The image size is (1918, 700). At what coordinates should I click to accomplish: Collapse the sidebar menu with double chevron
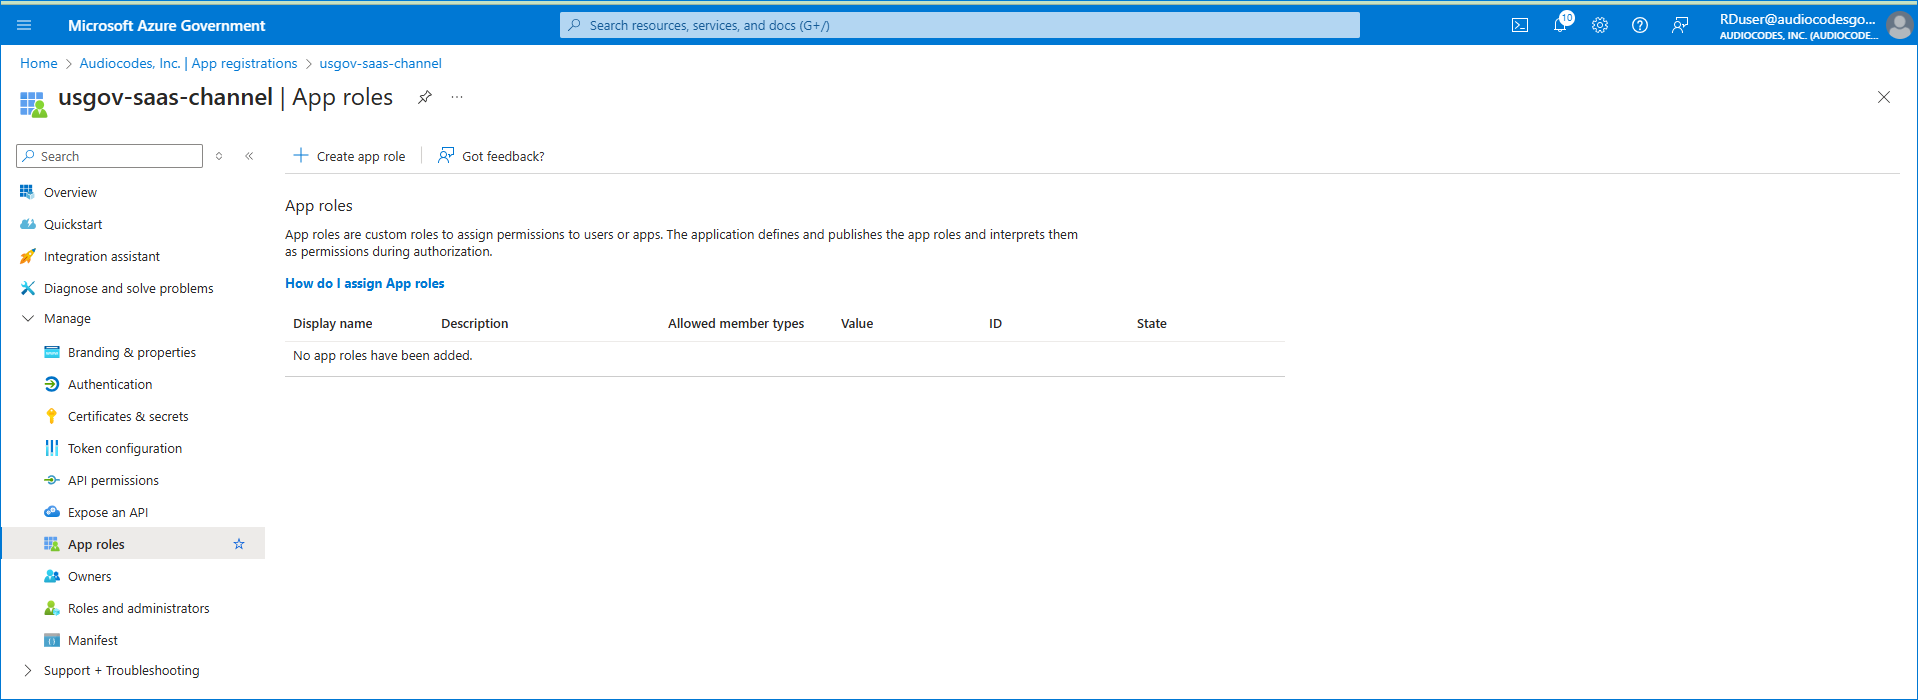(249, 156)
